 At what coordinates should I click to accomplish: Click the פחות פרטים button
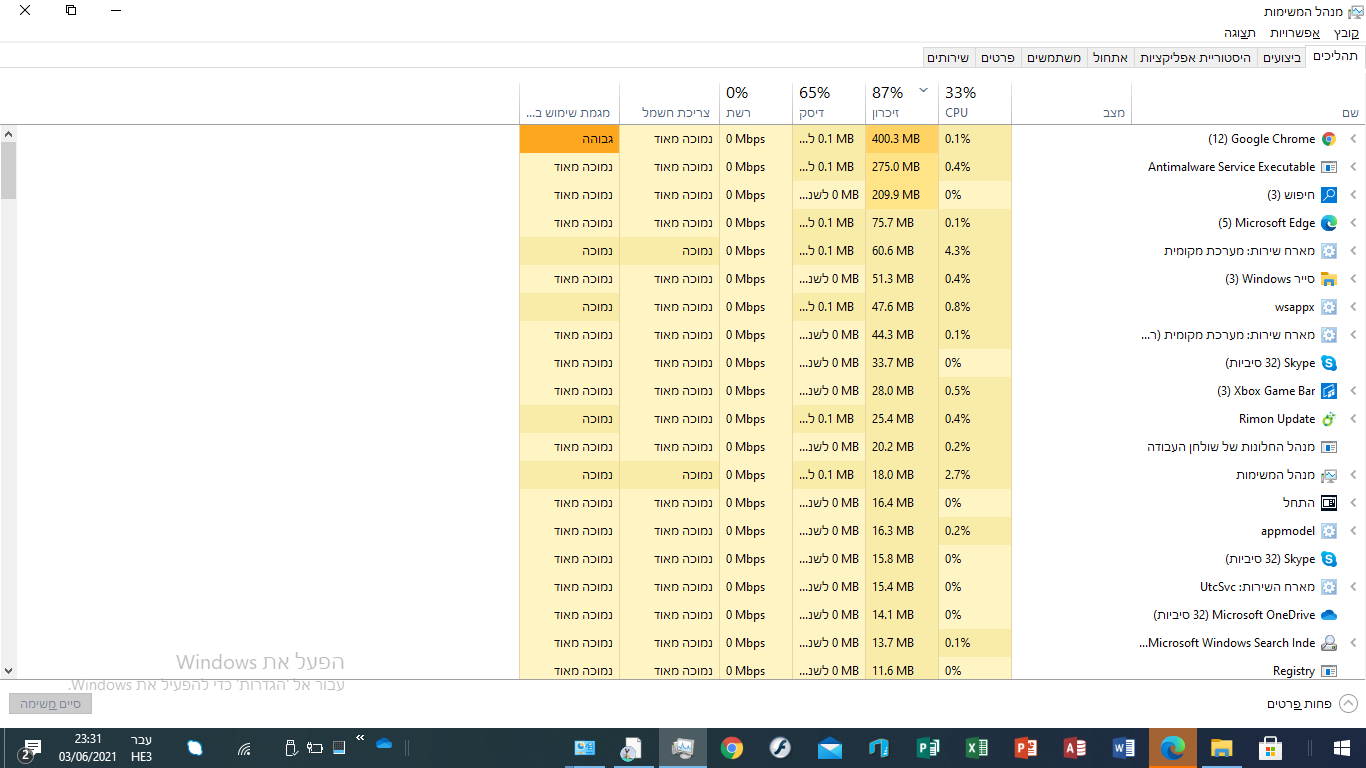point(1311,704)
